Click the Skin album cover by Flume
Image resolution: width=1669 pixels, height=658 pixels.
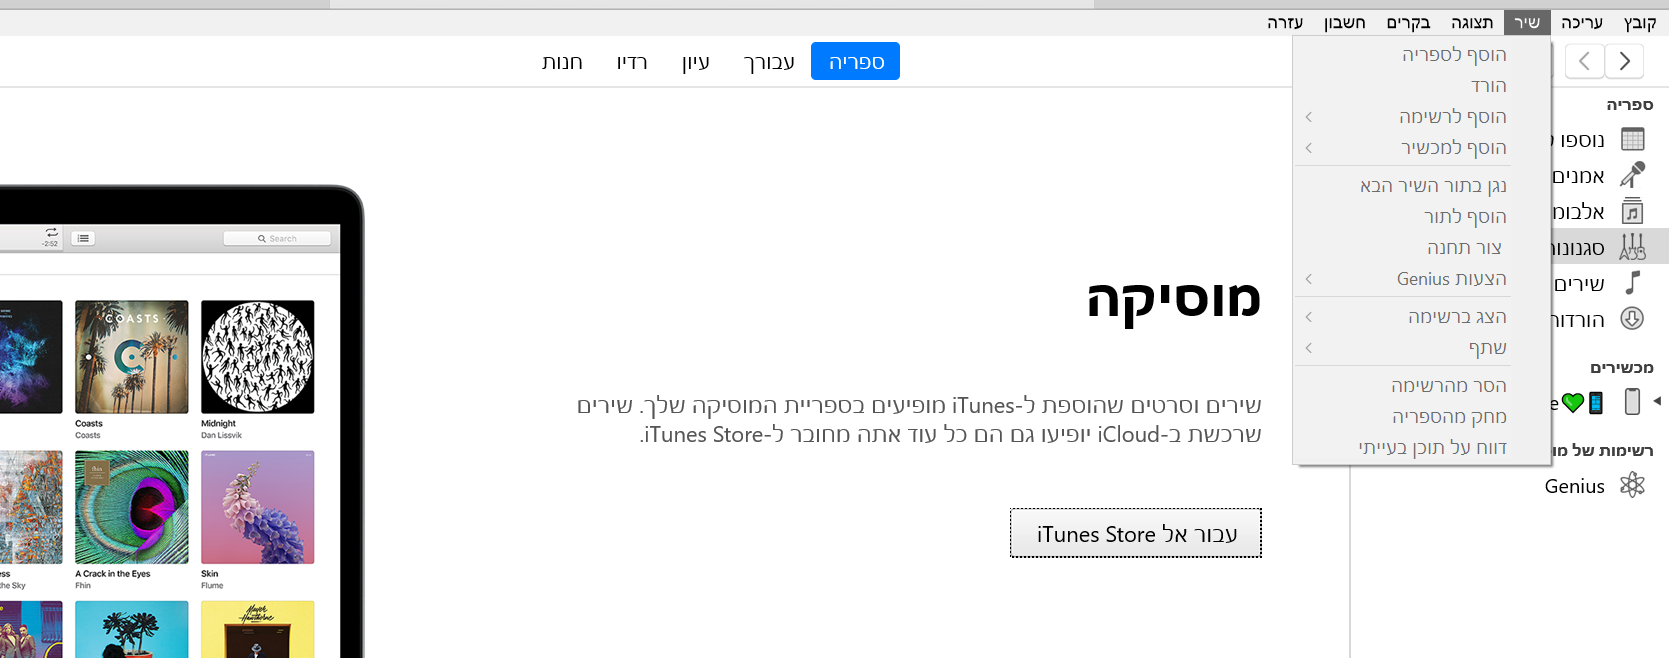[258, 507]
